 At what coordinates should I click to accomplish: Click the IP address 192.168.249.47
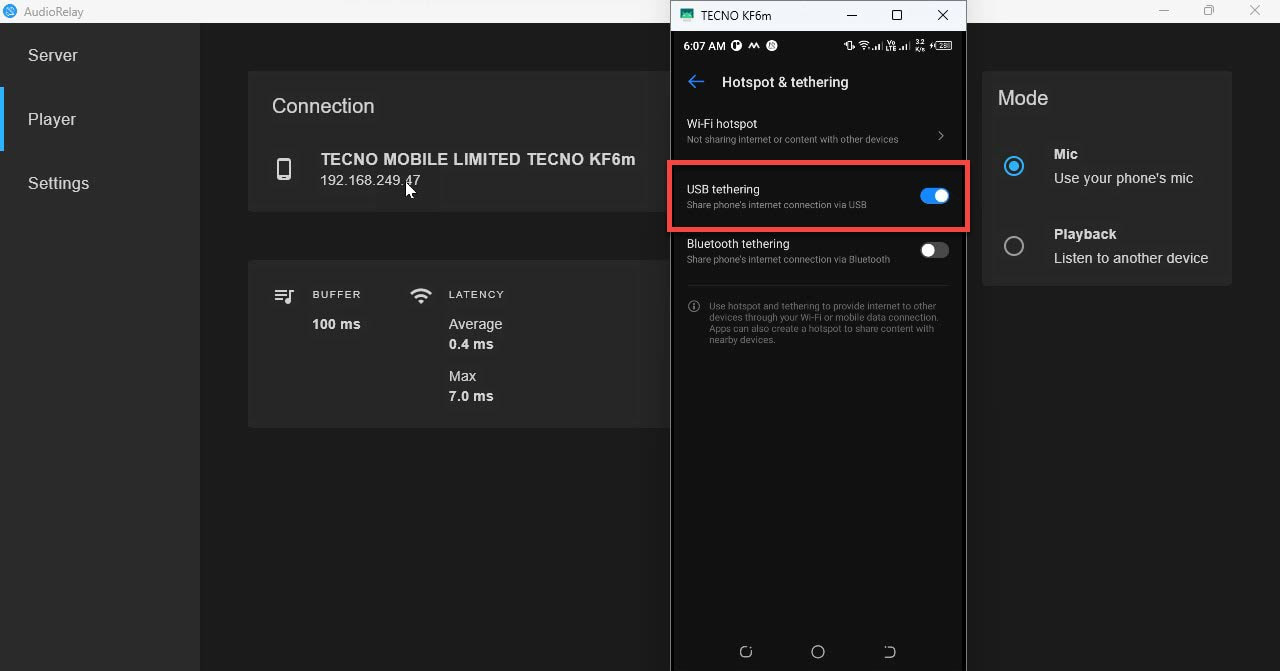click(x=370, y=181)
